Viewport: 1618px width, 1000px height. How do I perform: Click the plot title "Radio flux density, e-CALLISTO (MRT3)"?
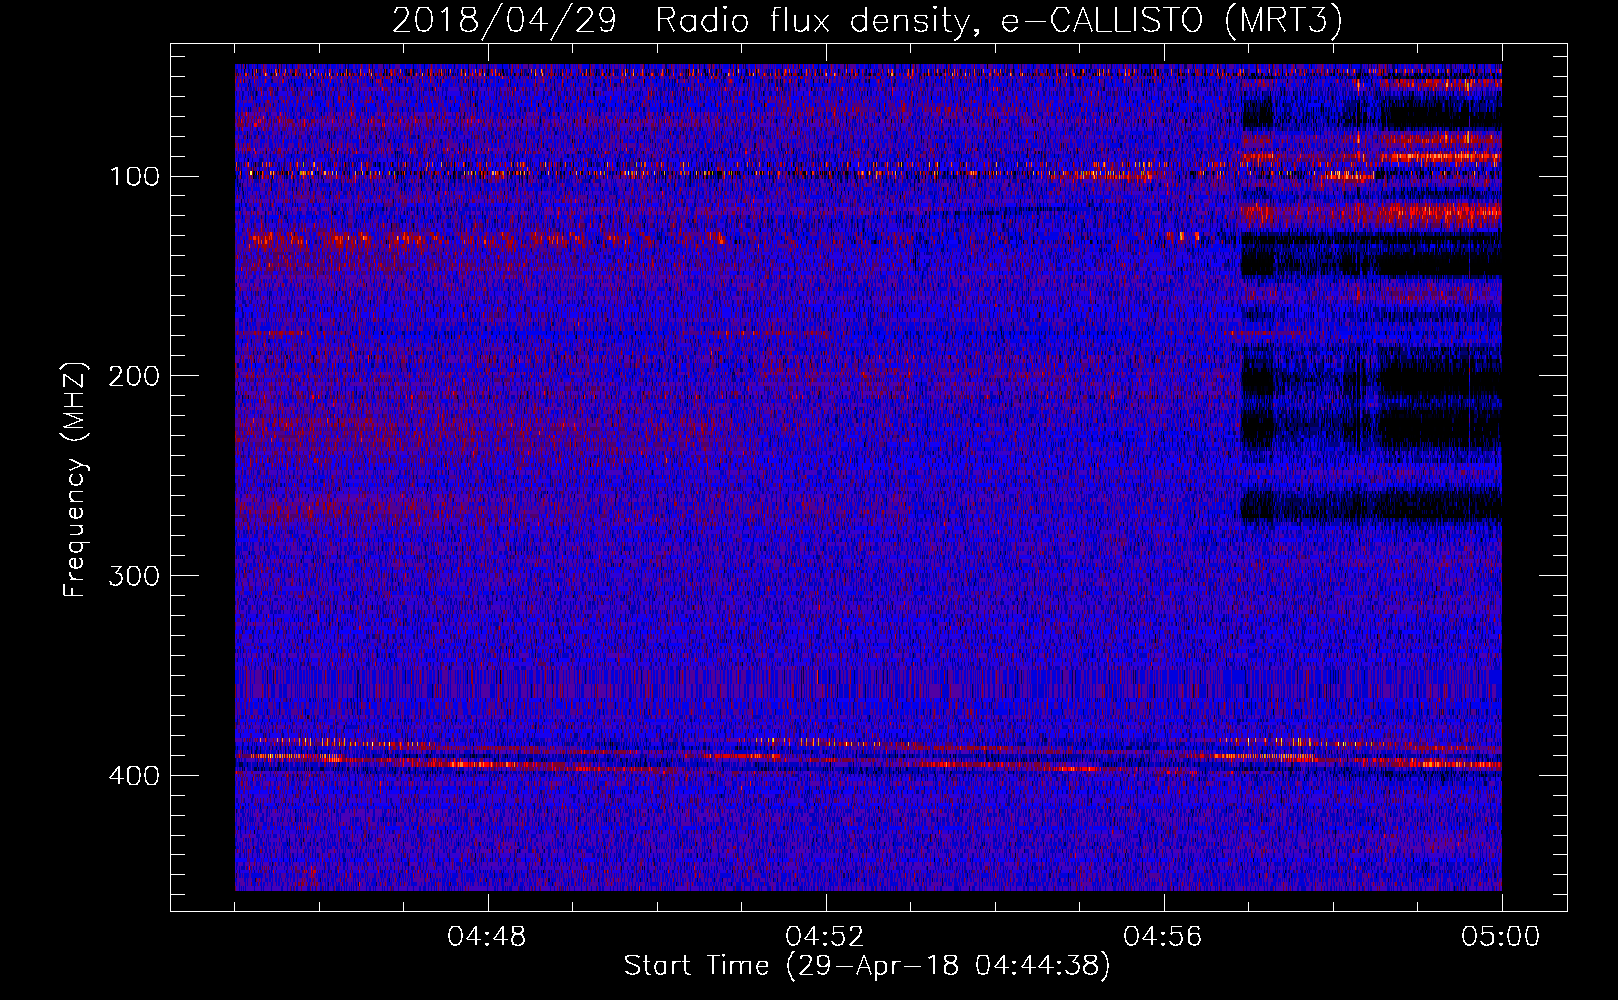998,21
